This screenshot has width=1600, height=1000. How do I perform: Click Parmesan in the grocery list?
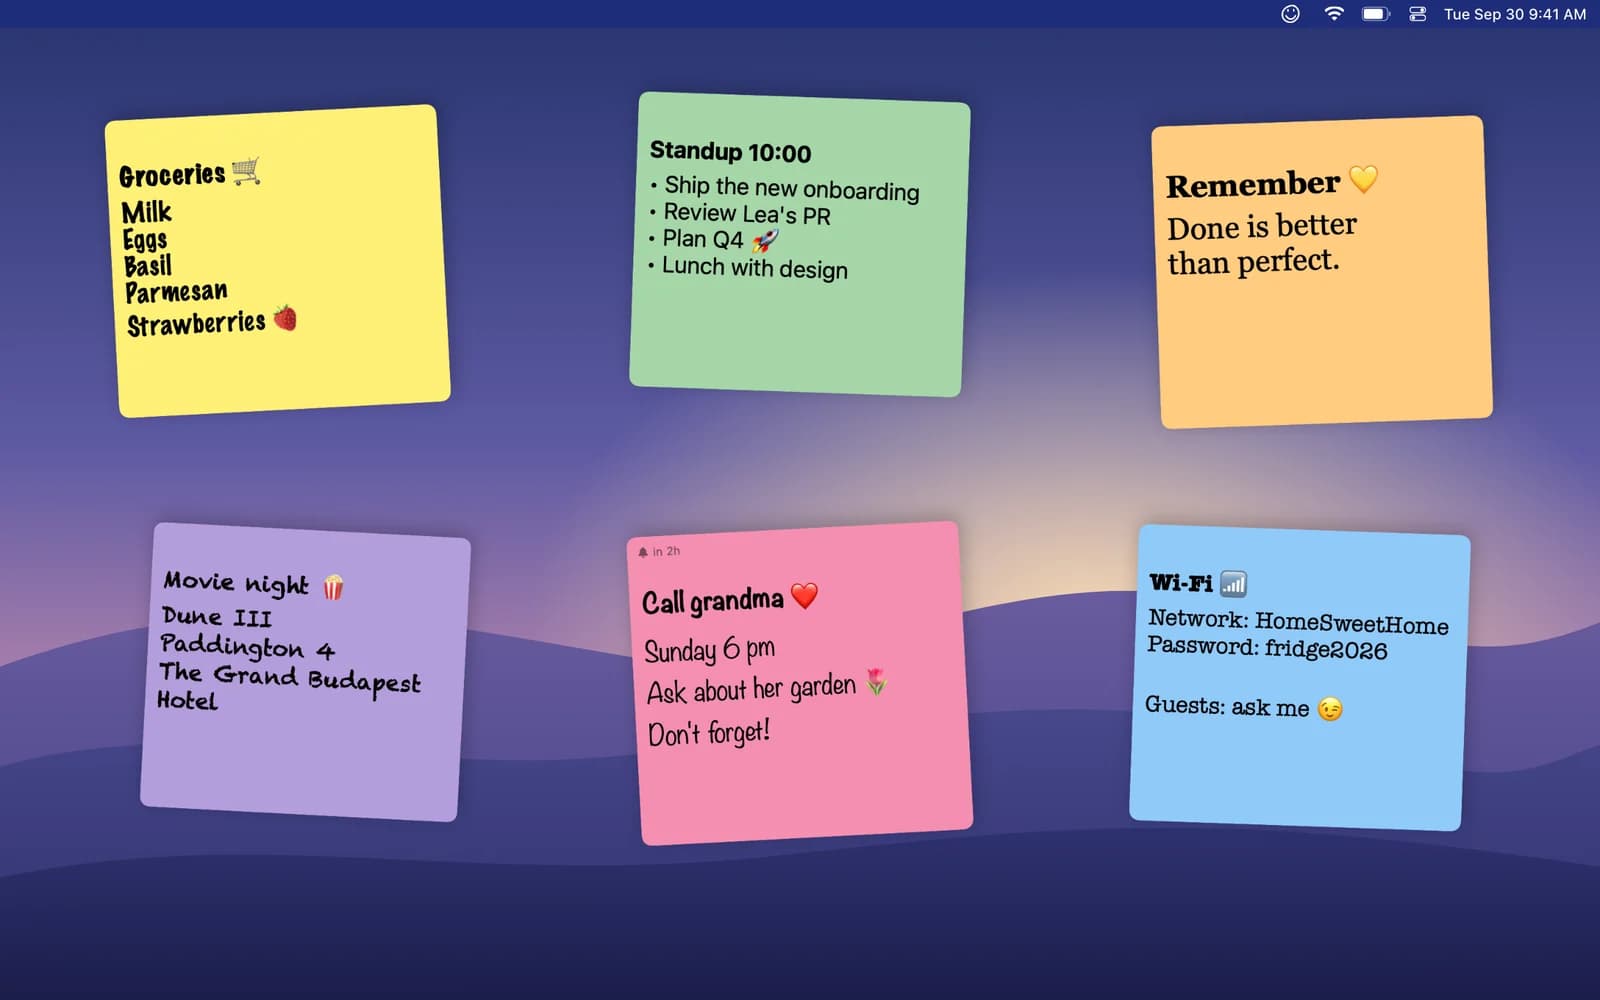(x=176, y=292)
